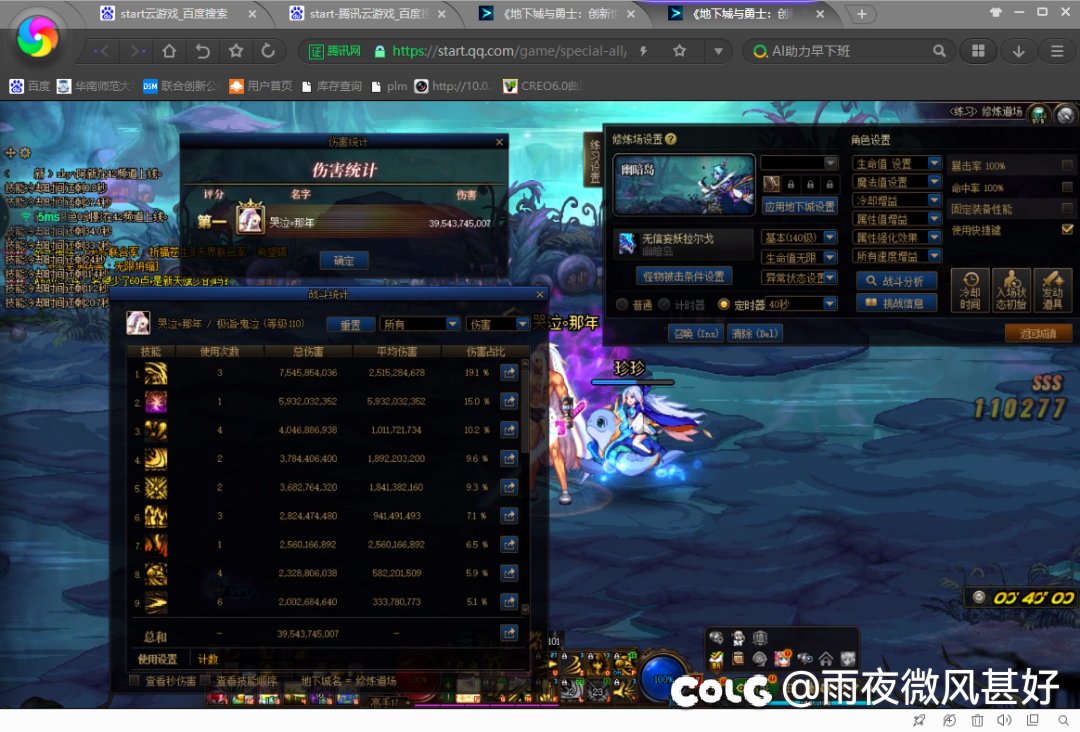Click the browser home icon

tap(169, 51)
